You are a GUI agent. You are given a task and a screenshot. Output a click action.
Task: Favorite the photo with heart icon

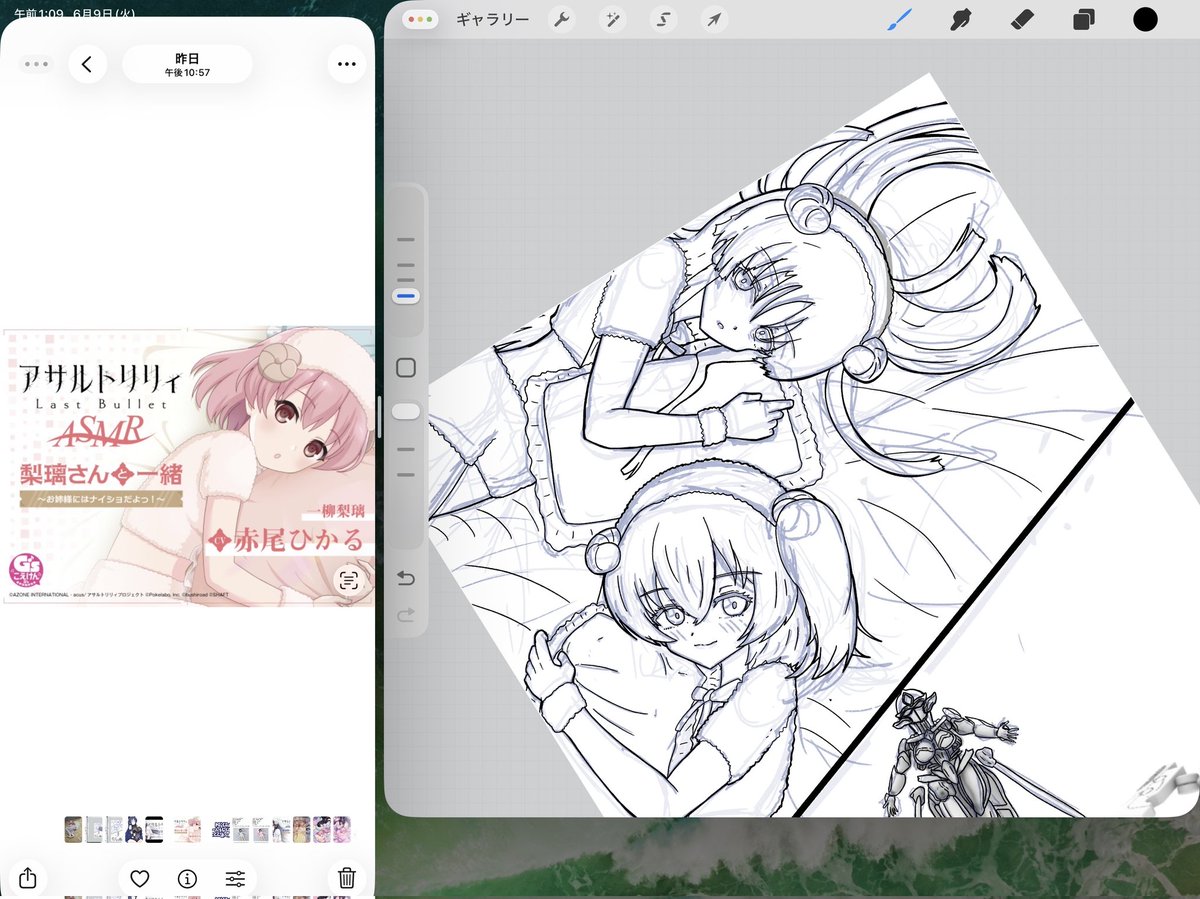point(140,879)
